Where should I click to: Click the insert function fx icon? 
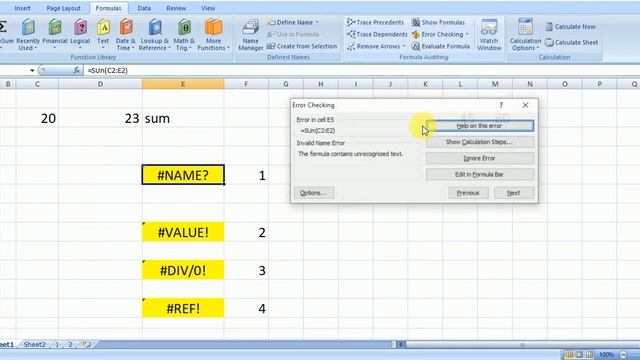(x=76, y=71)
